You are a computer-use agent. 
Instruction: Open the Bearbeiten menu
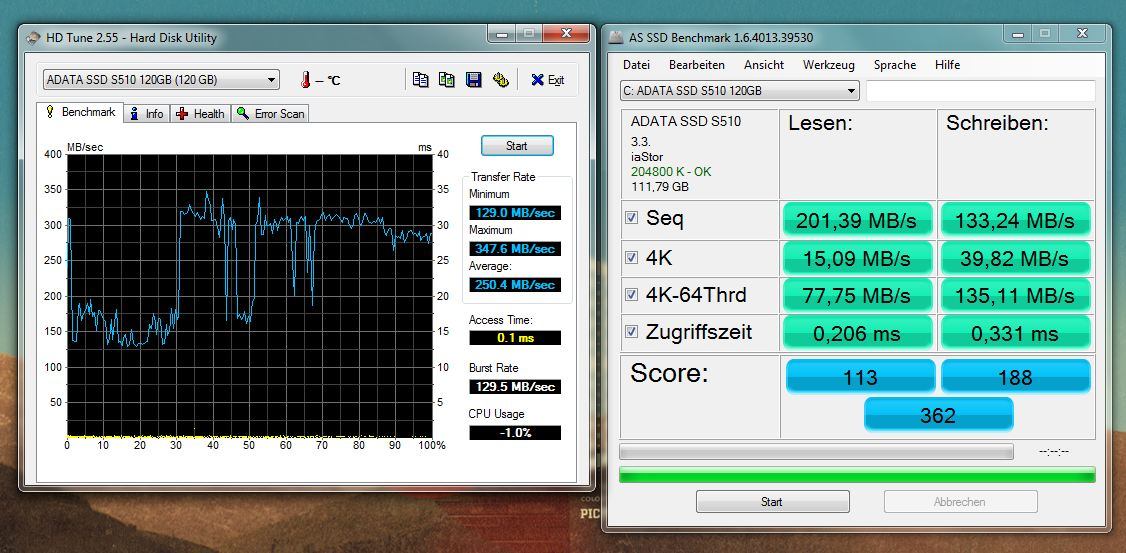pos(697,65)
